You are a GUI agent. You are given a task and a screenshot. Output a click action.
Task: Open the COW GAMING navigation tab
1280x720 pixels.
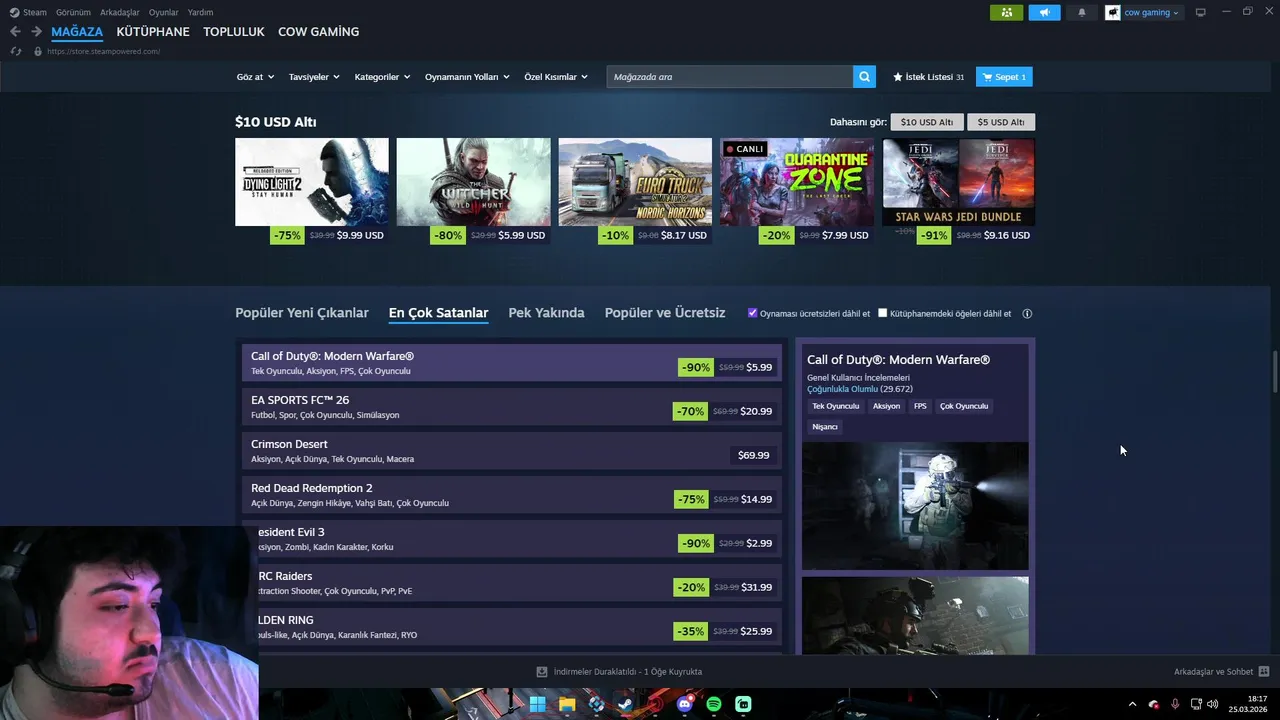click(x=318, y=32)
